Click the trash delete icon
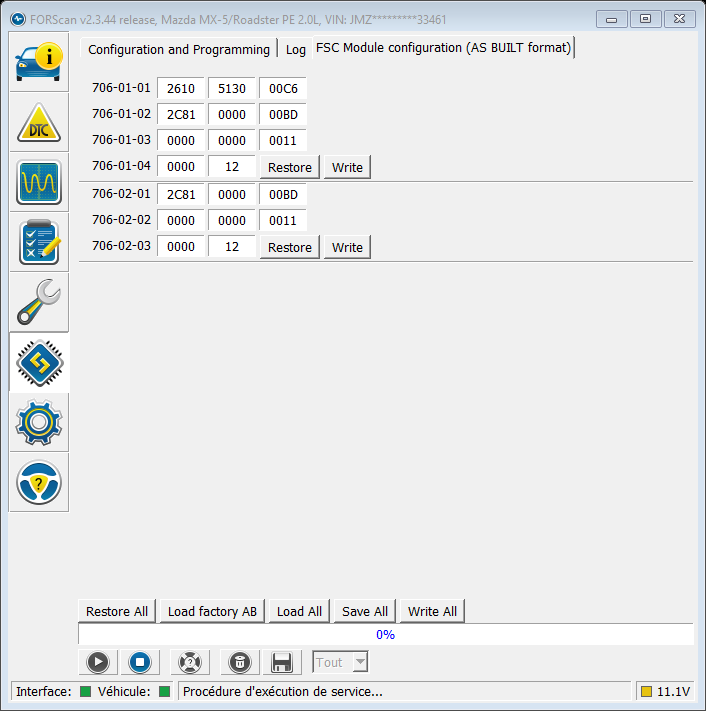This screenshot has height=711, width=706. pos(240,662)
